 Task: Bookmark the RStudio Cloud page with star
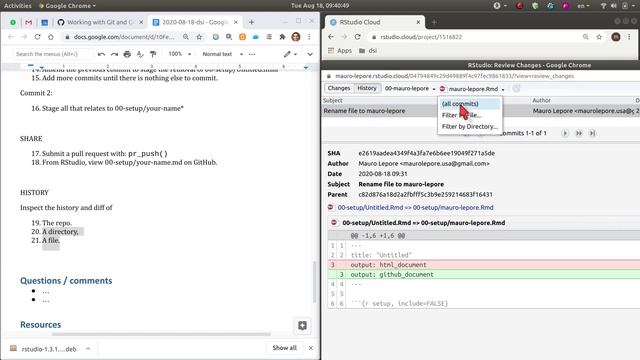click(x=599, y=37)
